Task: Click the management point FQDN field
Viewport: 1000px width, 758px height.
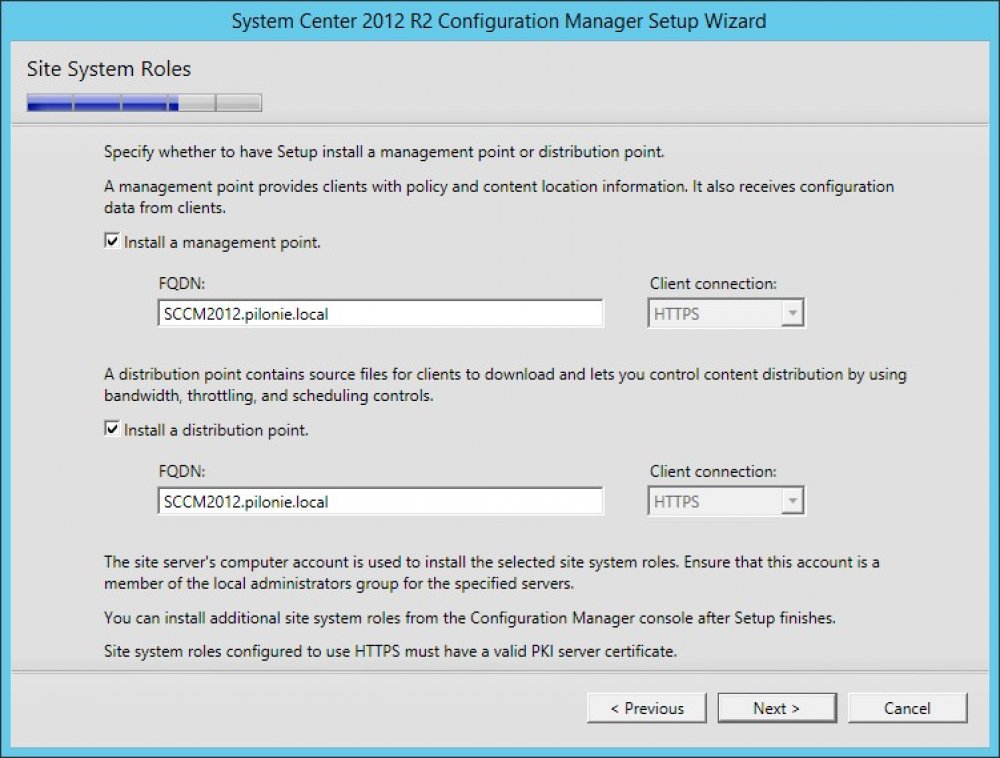Action: point(380,313)
